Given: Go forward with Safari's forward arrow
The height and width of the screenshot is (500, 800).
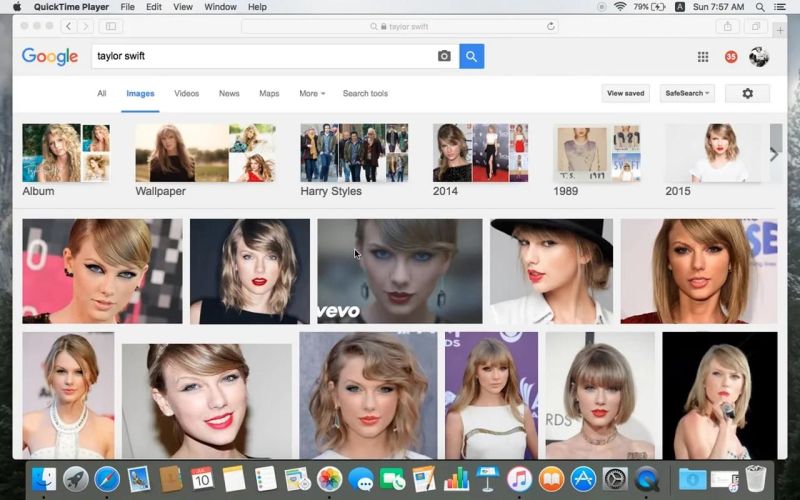Looking at the screenshot, I should (x=85, y=27).
